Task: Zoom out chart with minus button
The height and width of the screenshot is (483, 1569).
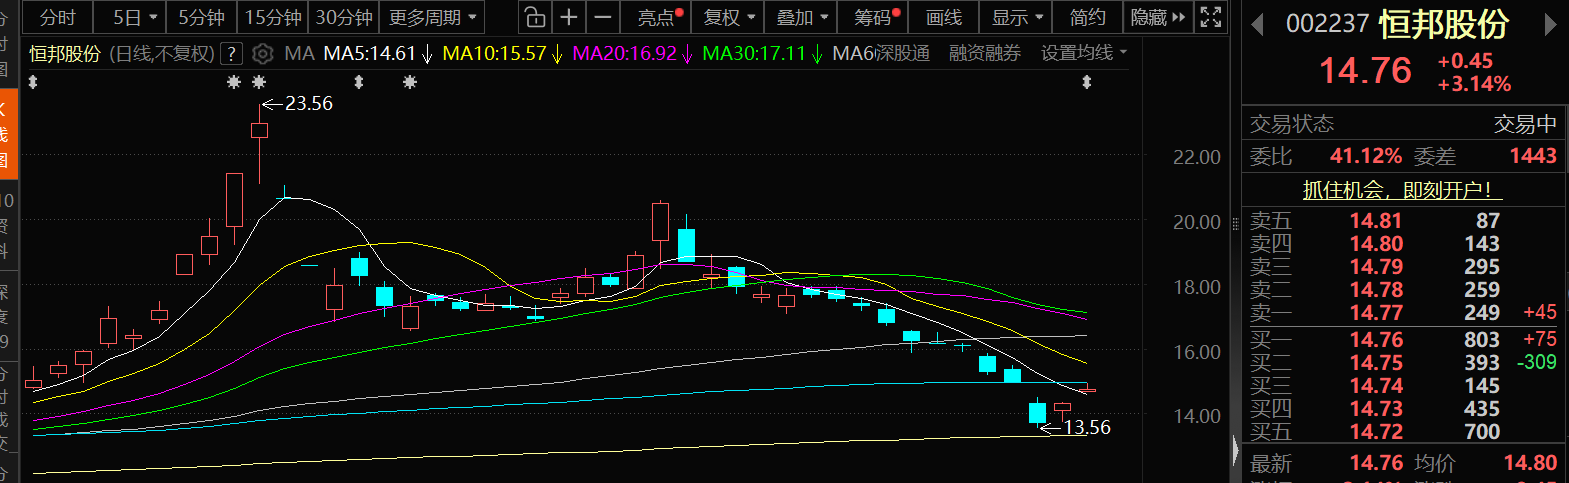Action: click(603, 17)
